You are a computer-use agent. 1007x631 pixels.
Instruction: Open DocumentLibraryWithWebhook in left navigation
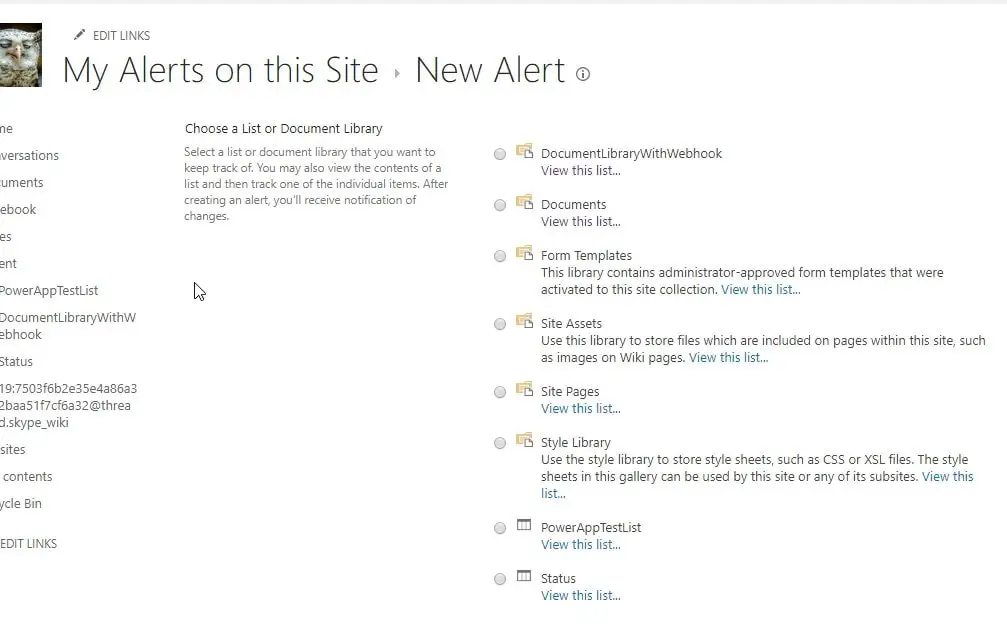tap(66, 326)
